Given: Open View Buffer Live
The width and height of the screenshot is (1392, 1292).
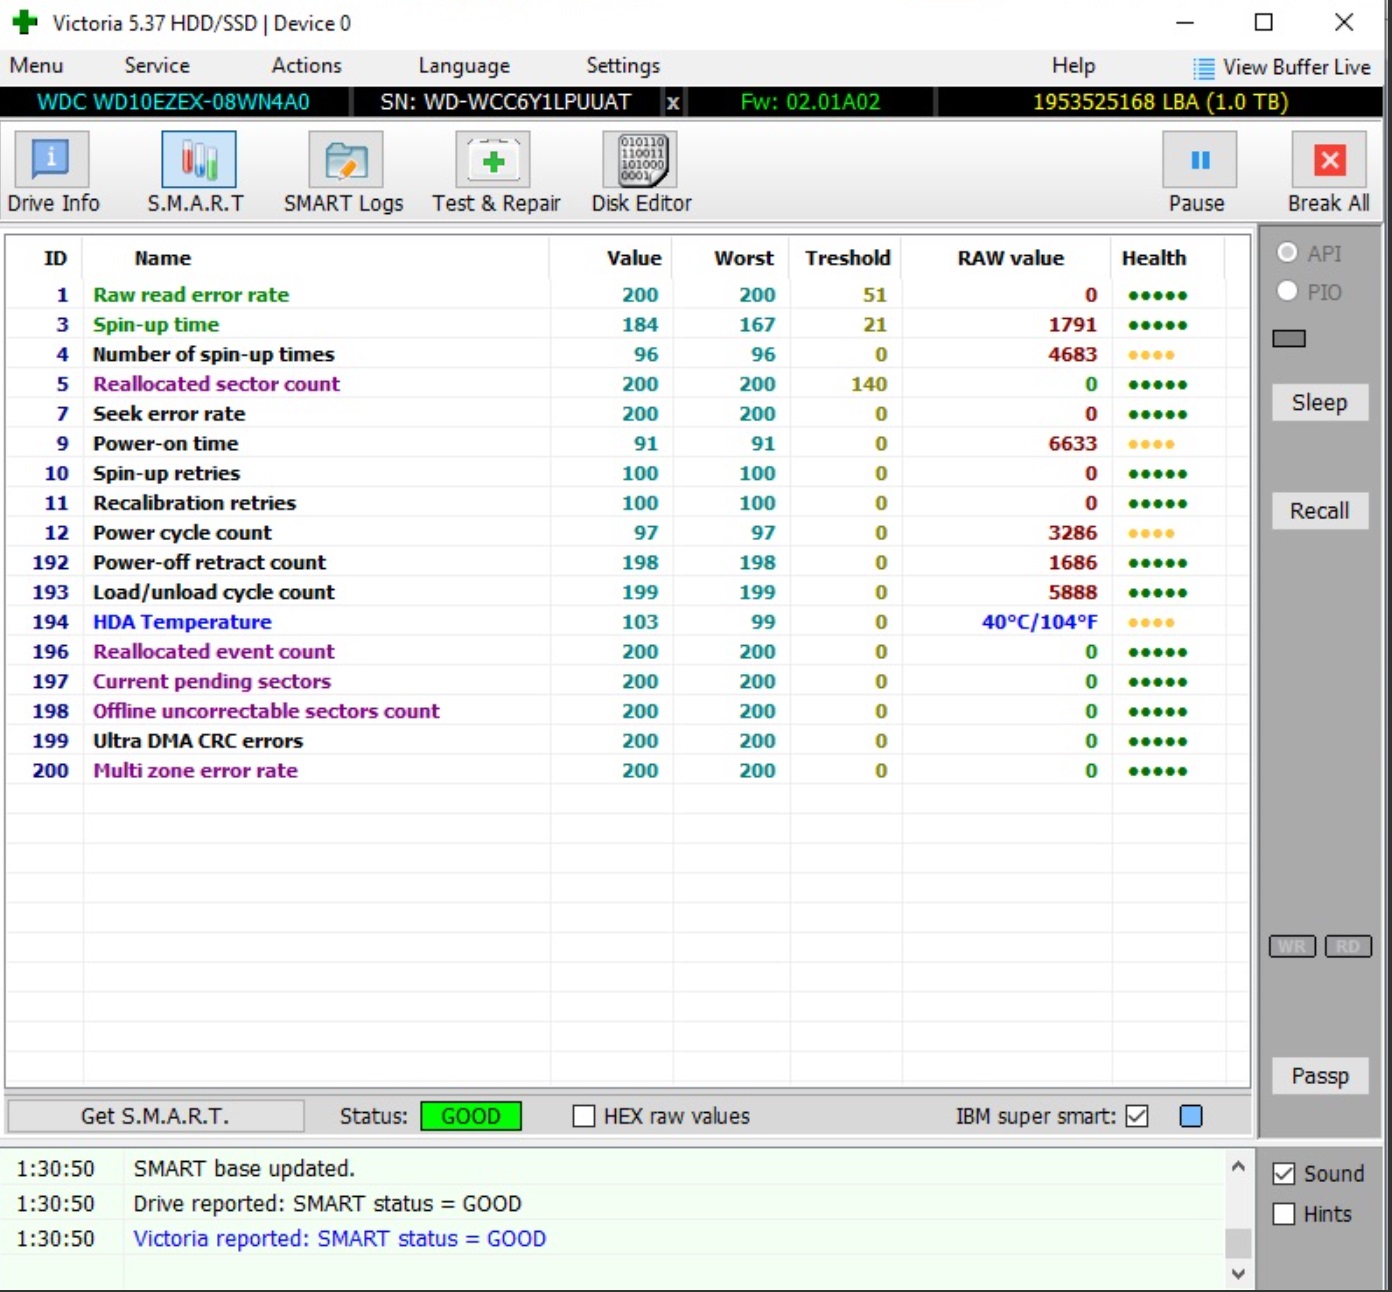Looking at the screenshot, I should point(1282,67).
